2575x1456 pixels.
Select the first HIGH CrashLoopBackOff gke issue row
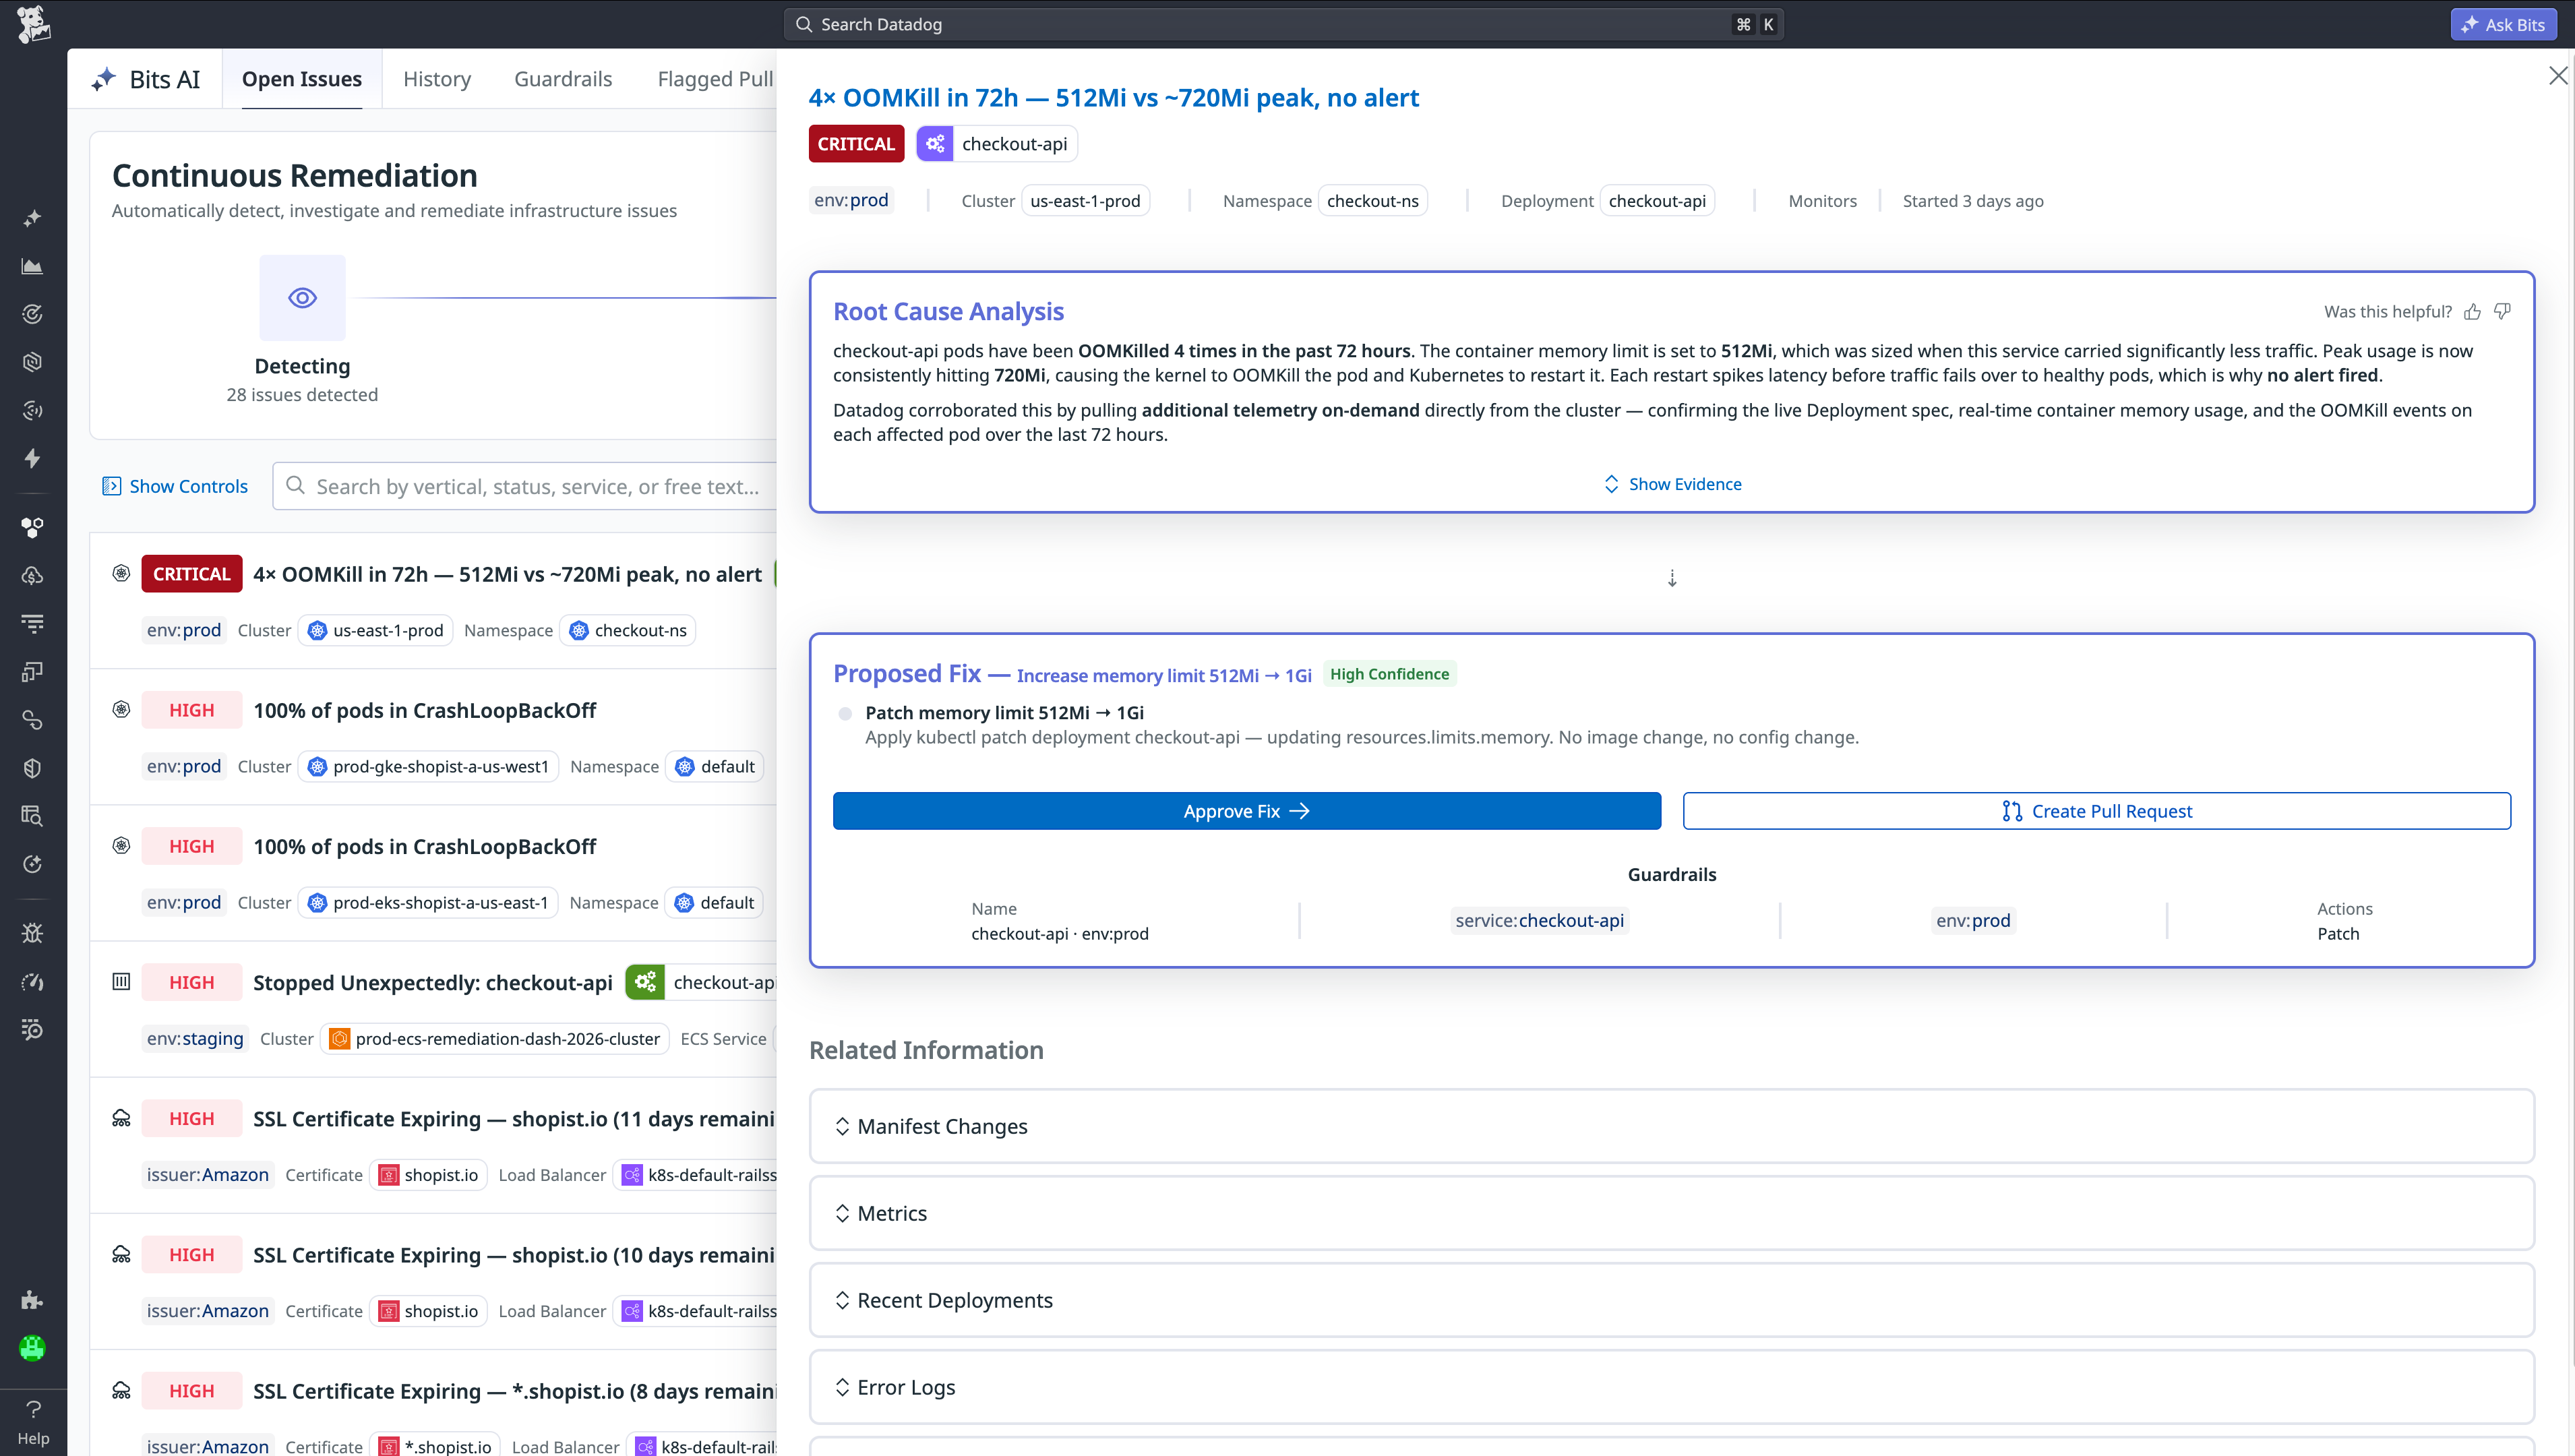pyautogui.click(x=433, y=737)
